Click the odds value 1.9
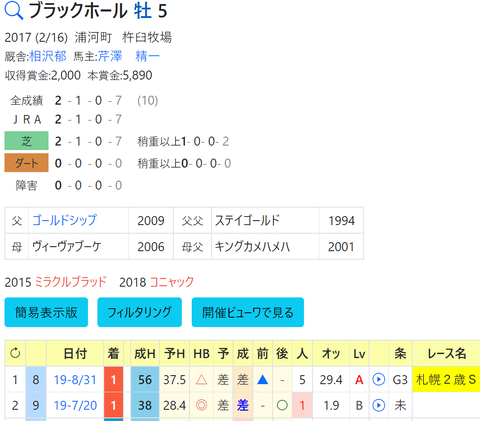The width and height of the screenshot is (480, 421). 331,405
